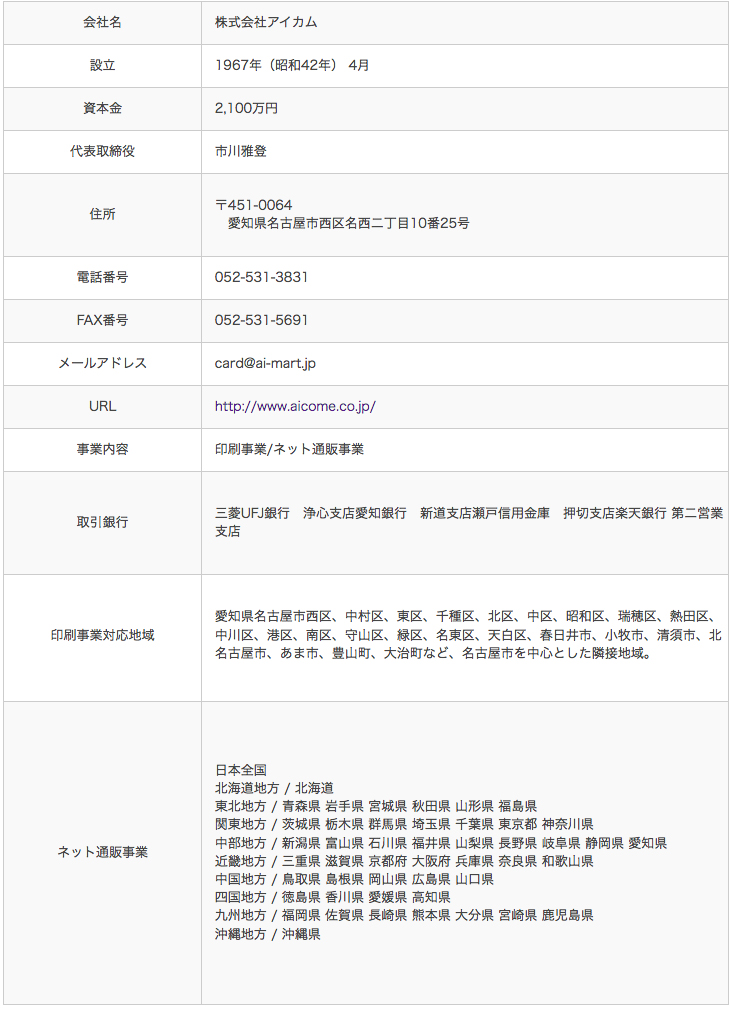Open the http://www.aicome.co.jp/ link
This screenshot has height=1011, width=733.
point(295,407)
